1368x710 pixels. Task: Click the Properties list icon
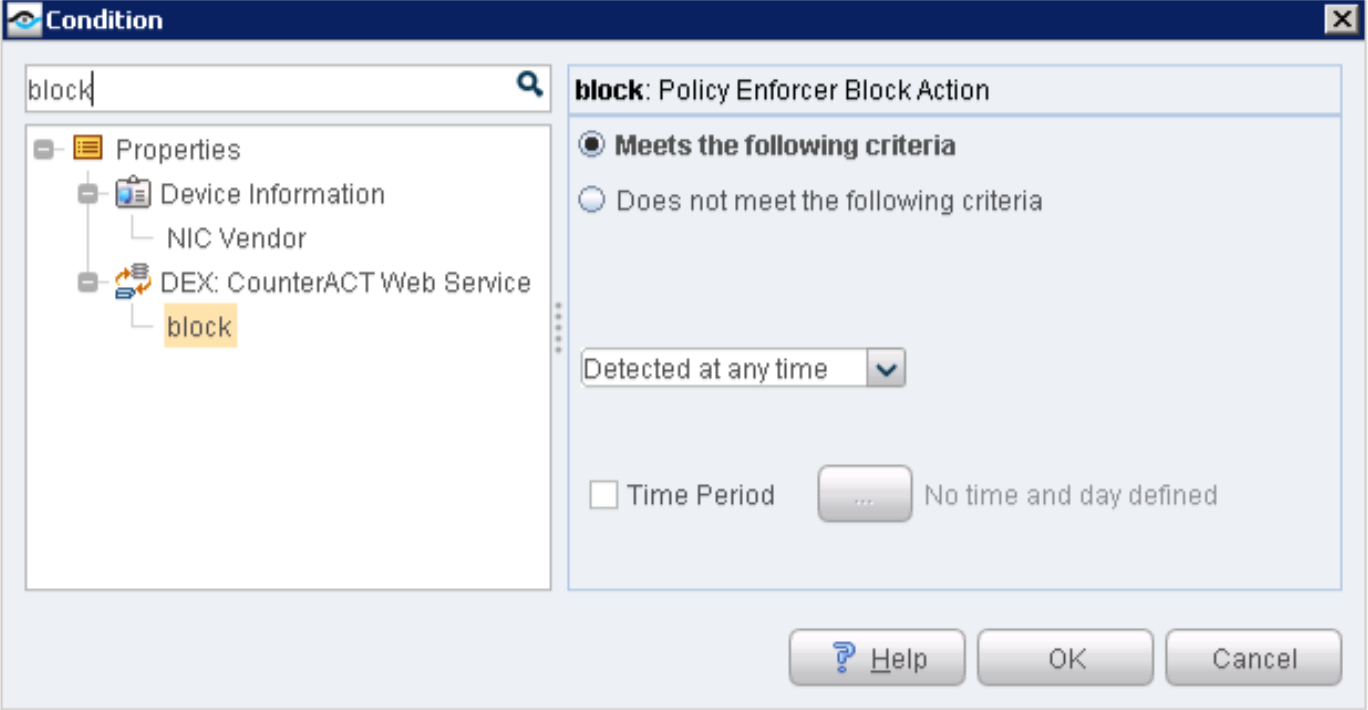coord(88,149)
